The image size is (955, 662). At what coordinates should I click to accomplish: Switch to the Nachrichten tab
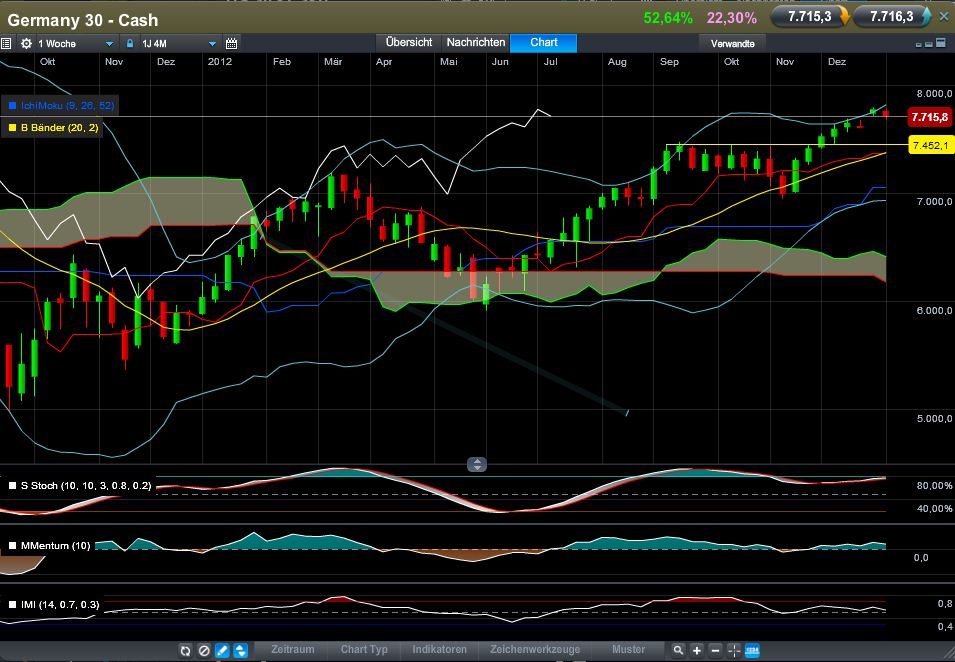point(476,43)
